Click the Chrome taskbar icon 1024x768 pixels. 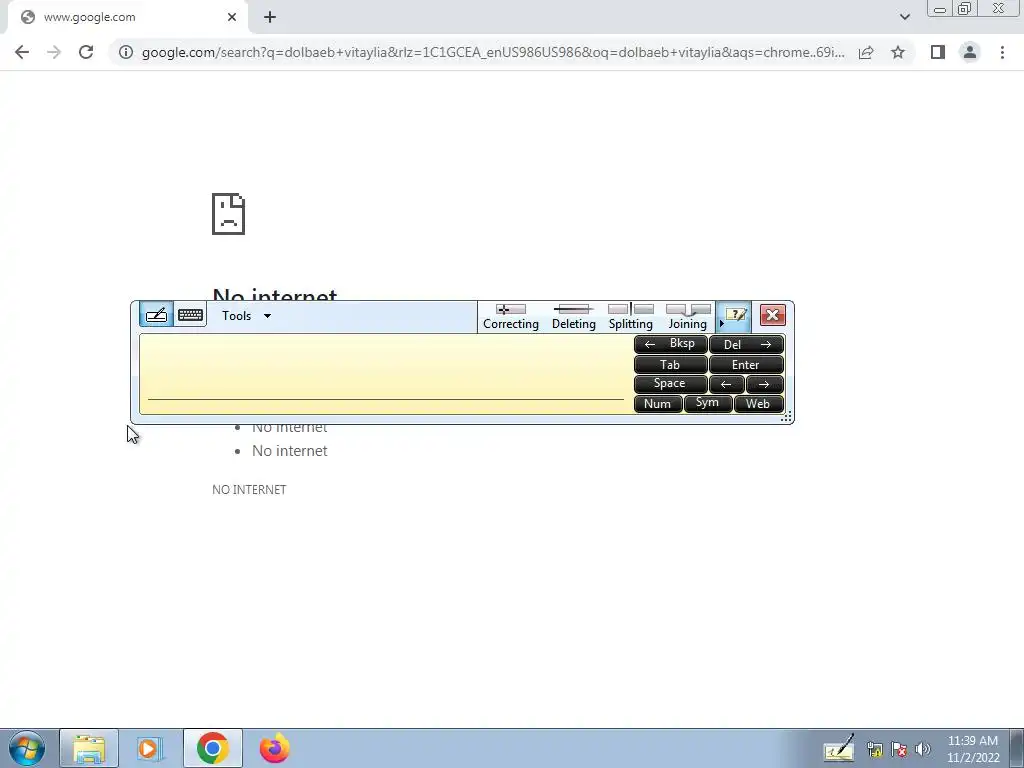pyautogui.click(x=212, y=748)
